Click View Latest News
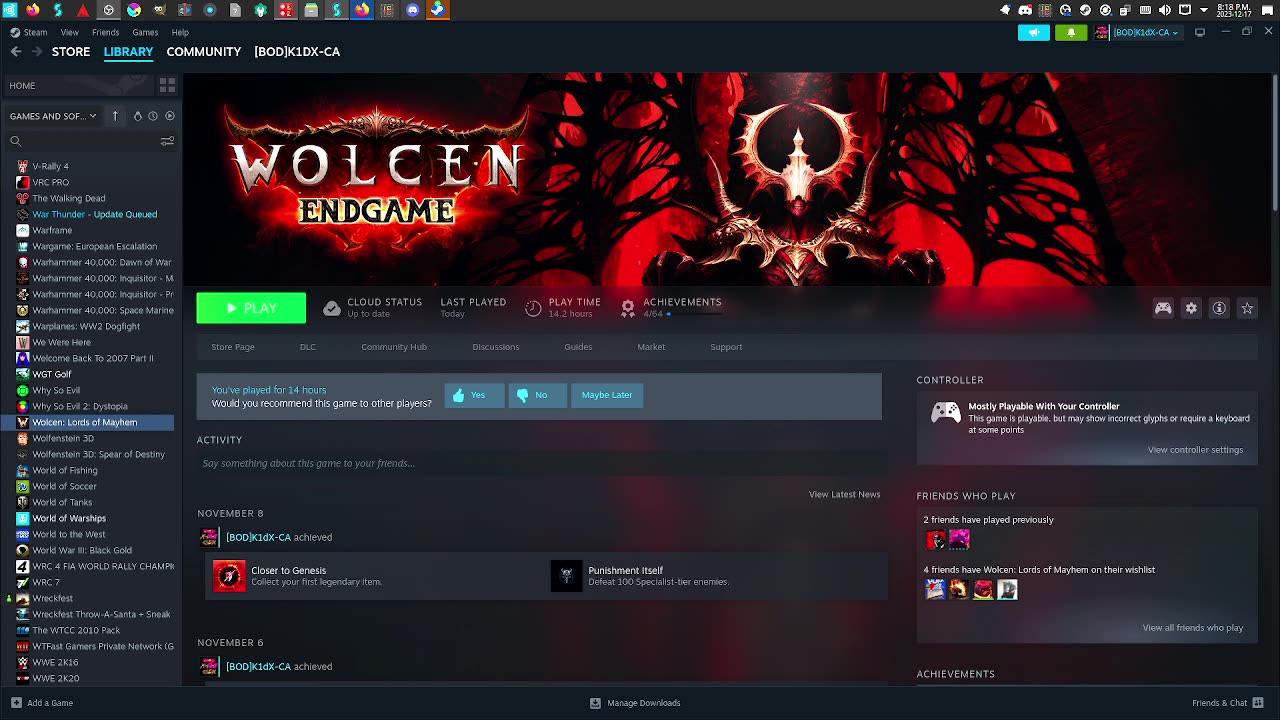1280x720 pixels. (844, 494)
